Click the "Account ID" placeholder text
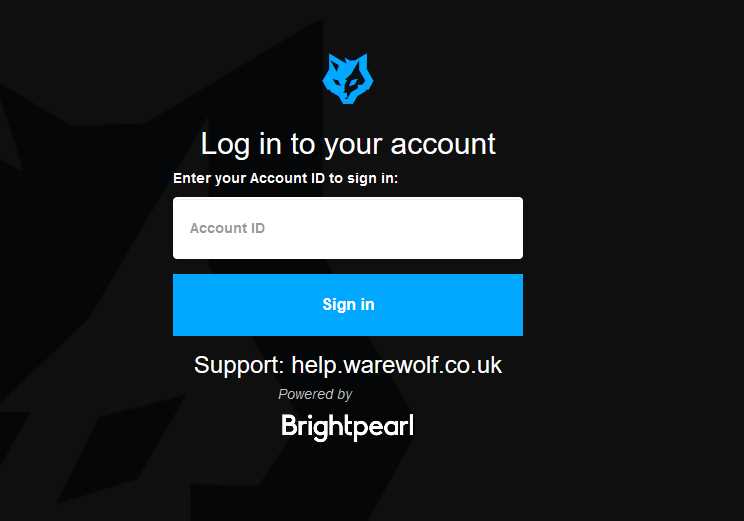 227,228
